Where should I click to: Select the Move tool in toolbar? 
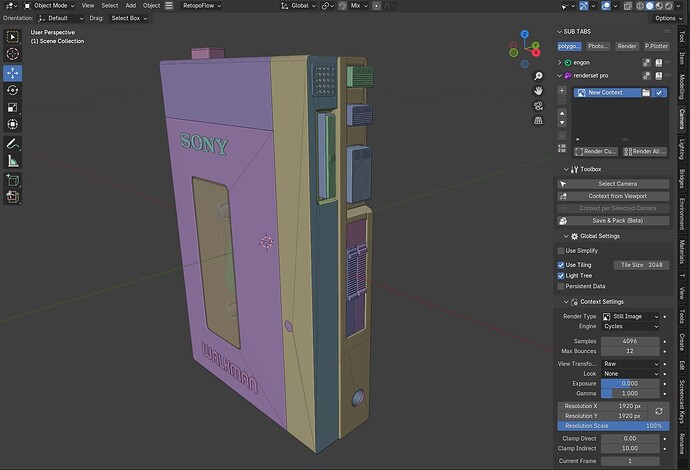(12, 73)
